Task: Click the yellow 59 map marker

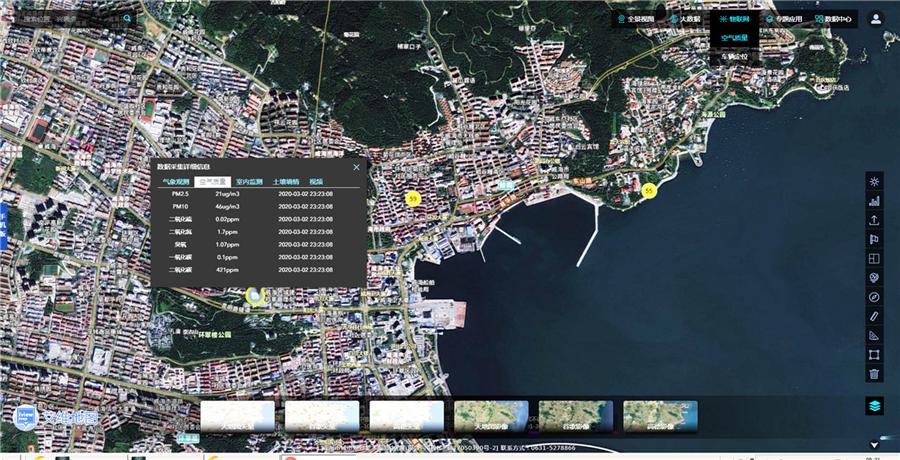Action: [x=412, y=199]
